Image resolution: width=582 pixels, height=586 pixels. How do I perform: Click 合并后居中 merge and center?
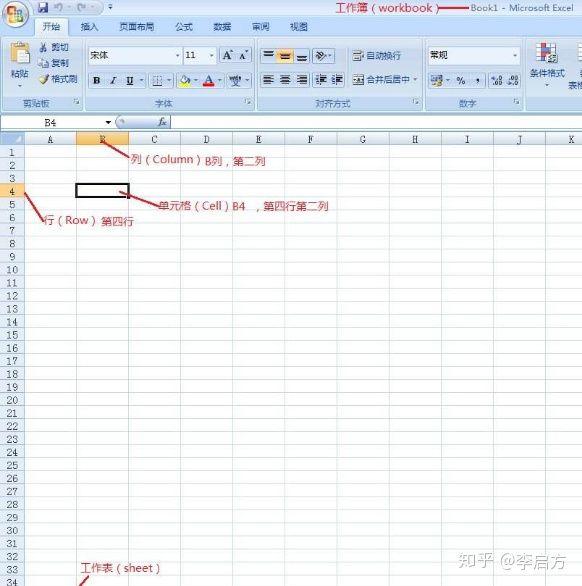tap(381, 80)
